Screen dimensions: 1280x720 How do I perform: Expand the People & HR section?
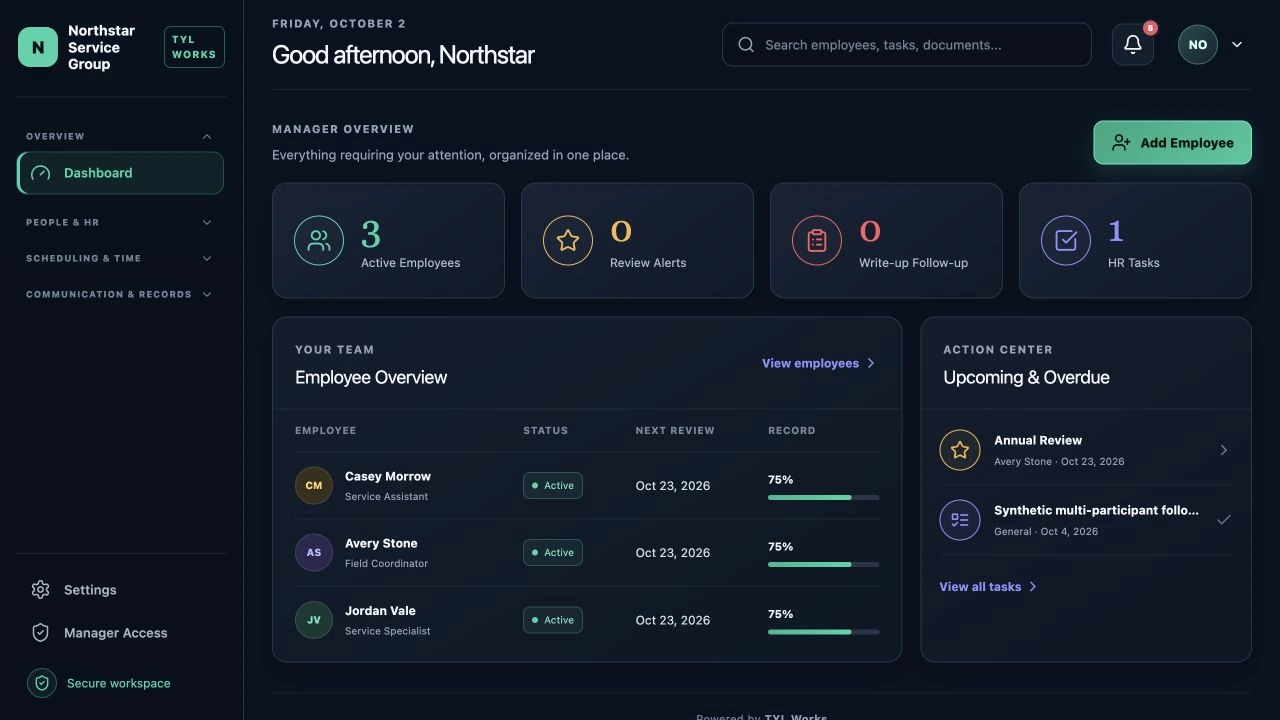tap(207, 223)
